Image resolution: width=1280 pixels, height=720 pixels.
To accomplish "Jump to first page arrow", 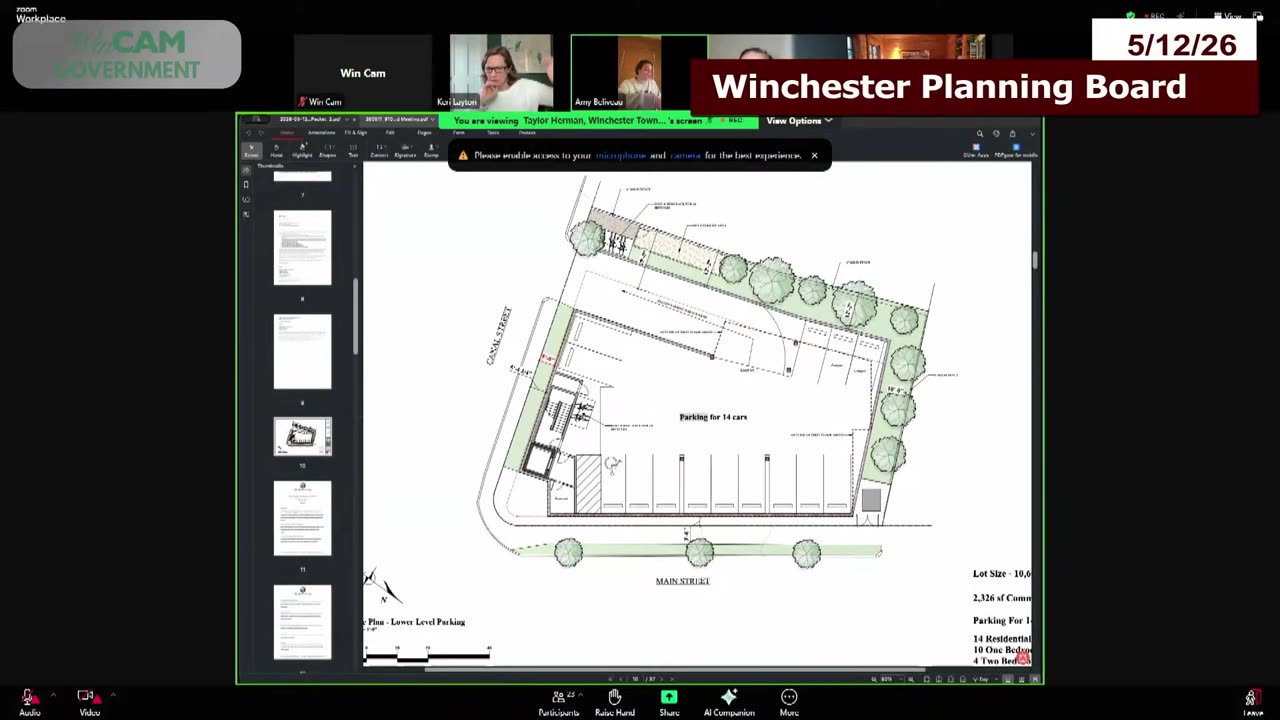I will 610,679.
